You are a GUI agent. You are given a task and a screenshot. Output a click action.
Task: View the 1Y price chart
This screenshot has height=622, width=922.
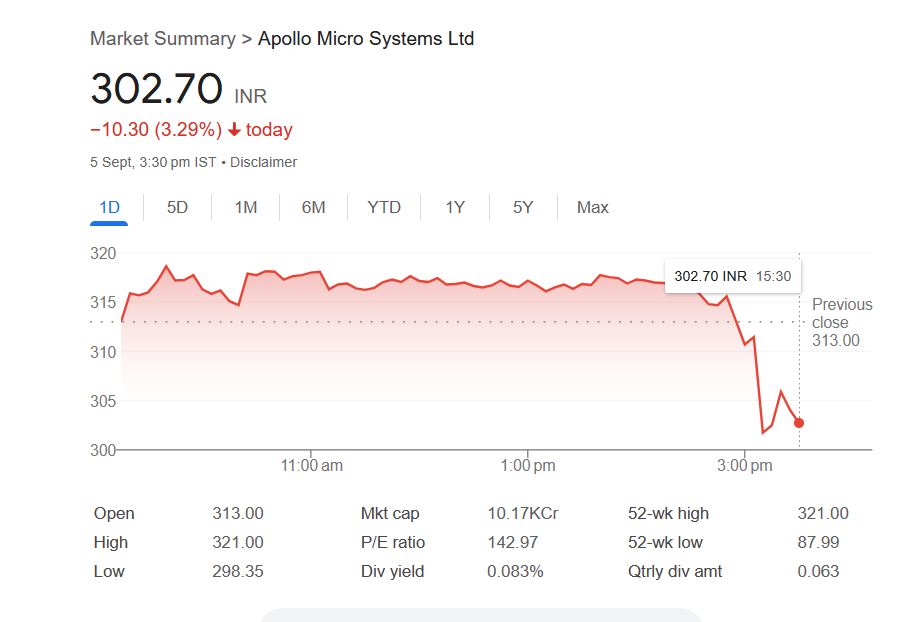tap(455, 207)
